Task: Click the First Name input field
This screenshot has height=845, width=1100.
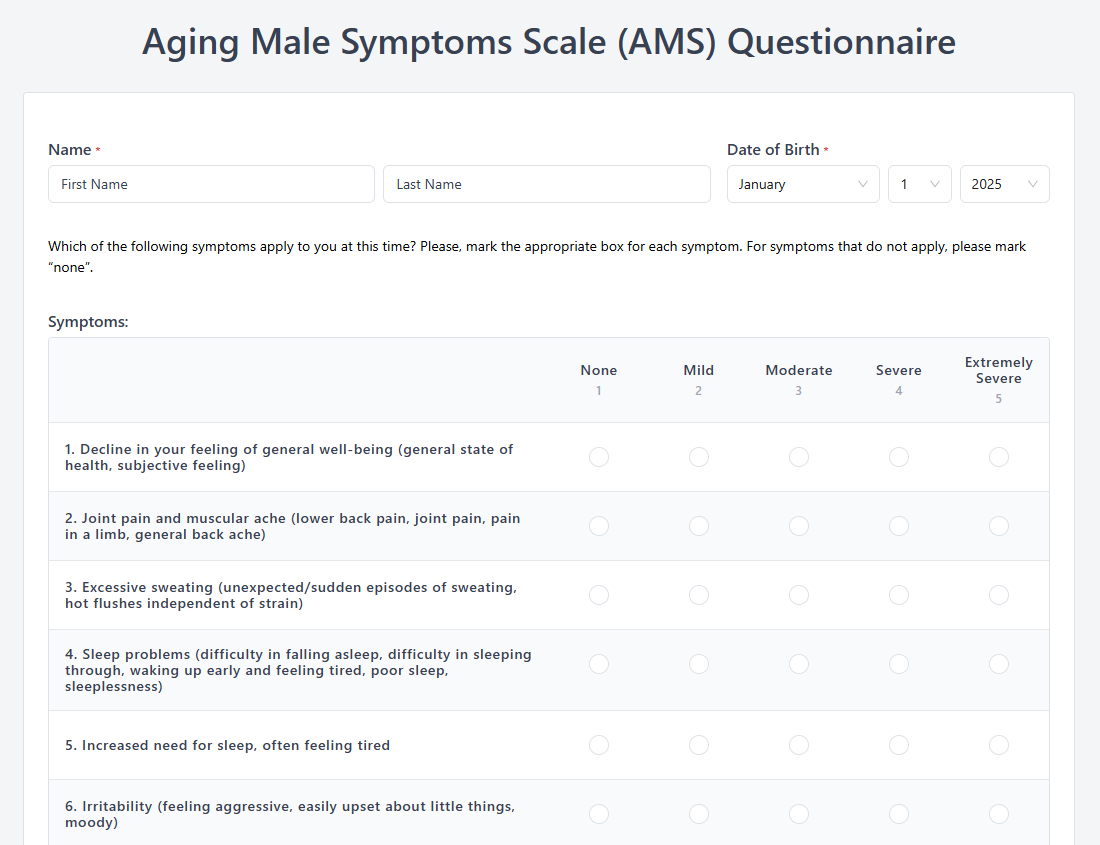Action: tap(211, 184)
